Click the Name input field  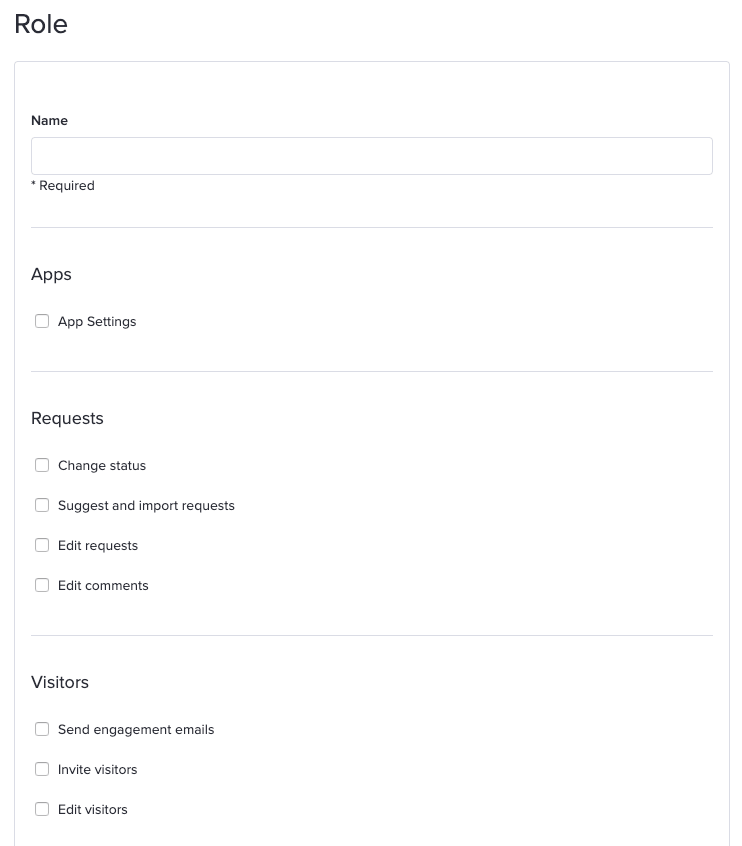pos(372,156)
